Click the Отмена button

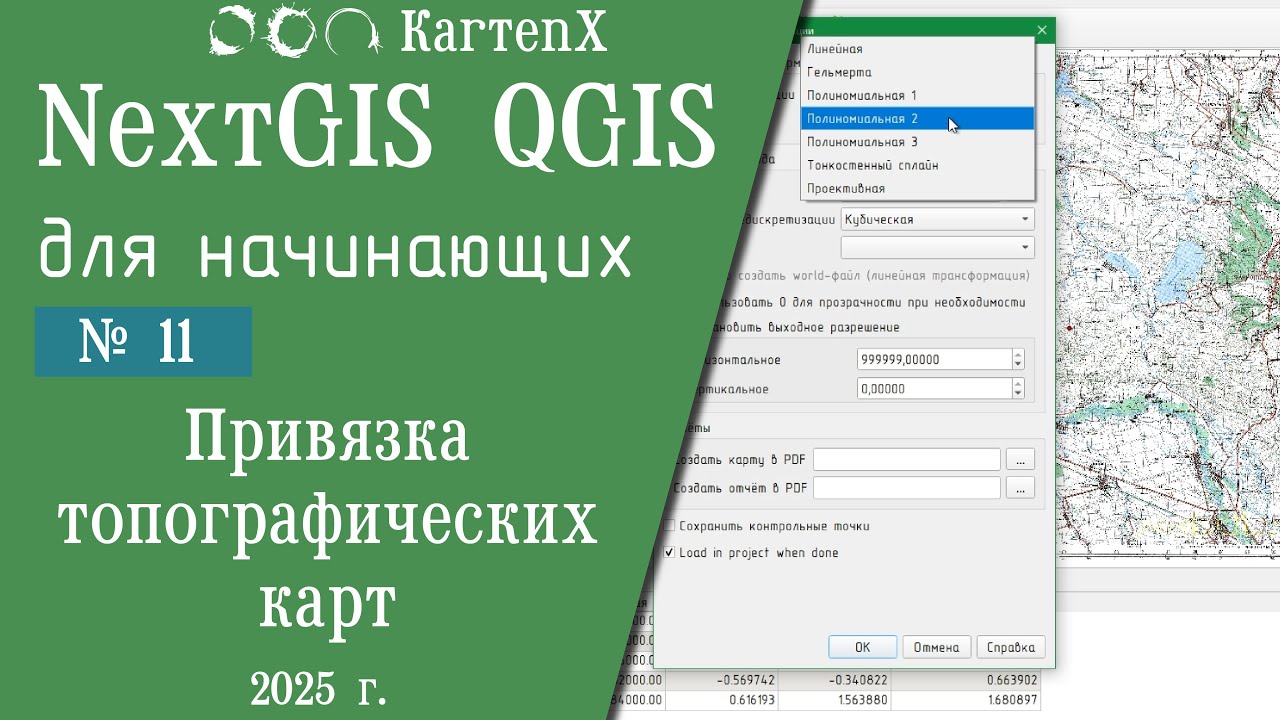coord(936,647)
